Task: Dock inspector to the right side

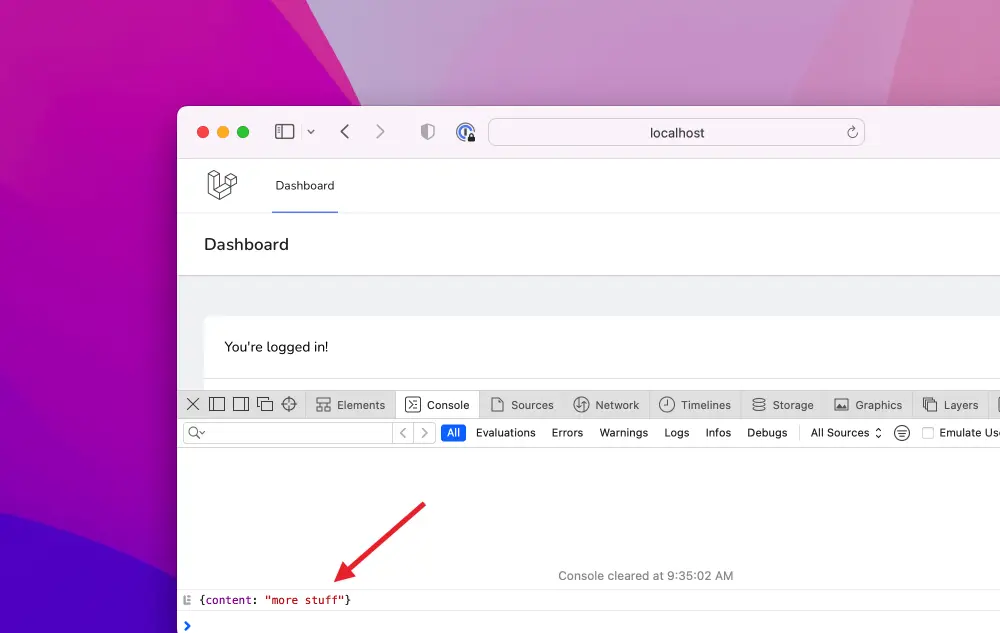Action: coord(241,404)
